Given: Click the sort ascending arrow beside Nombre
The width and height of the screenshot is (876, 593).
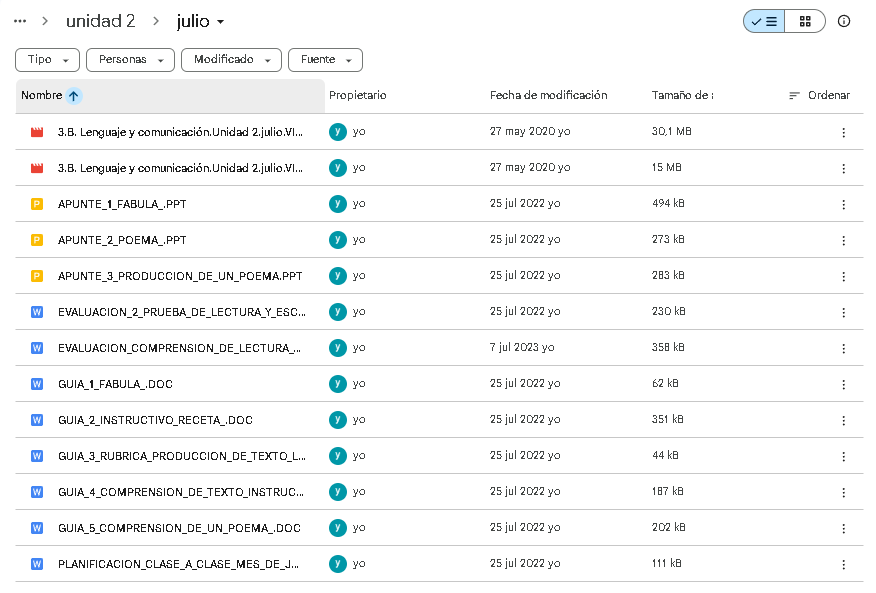Looking at the screenshot, I should [73, 96].
